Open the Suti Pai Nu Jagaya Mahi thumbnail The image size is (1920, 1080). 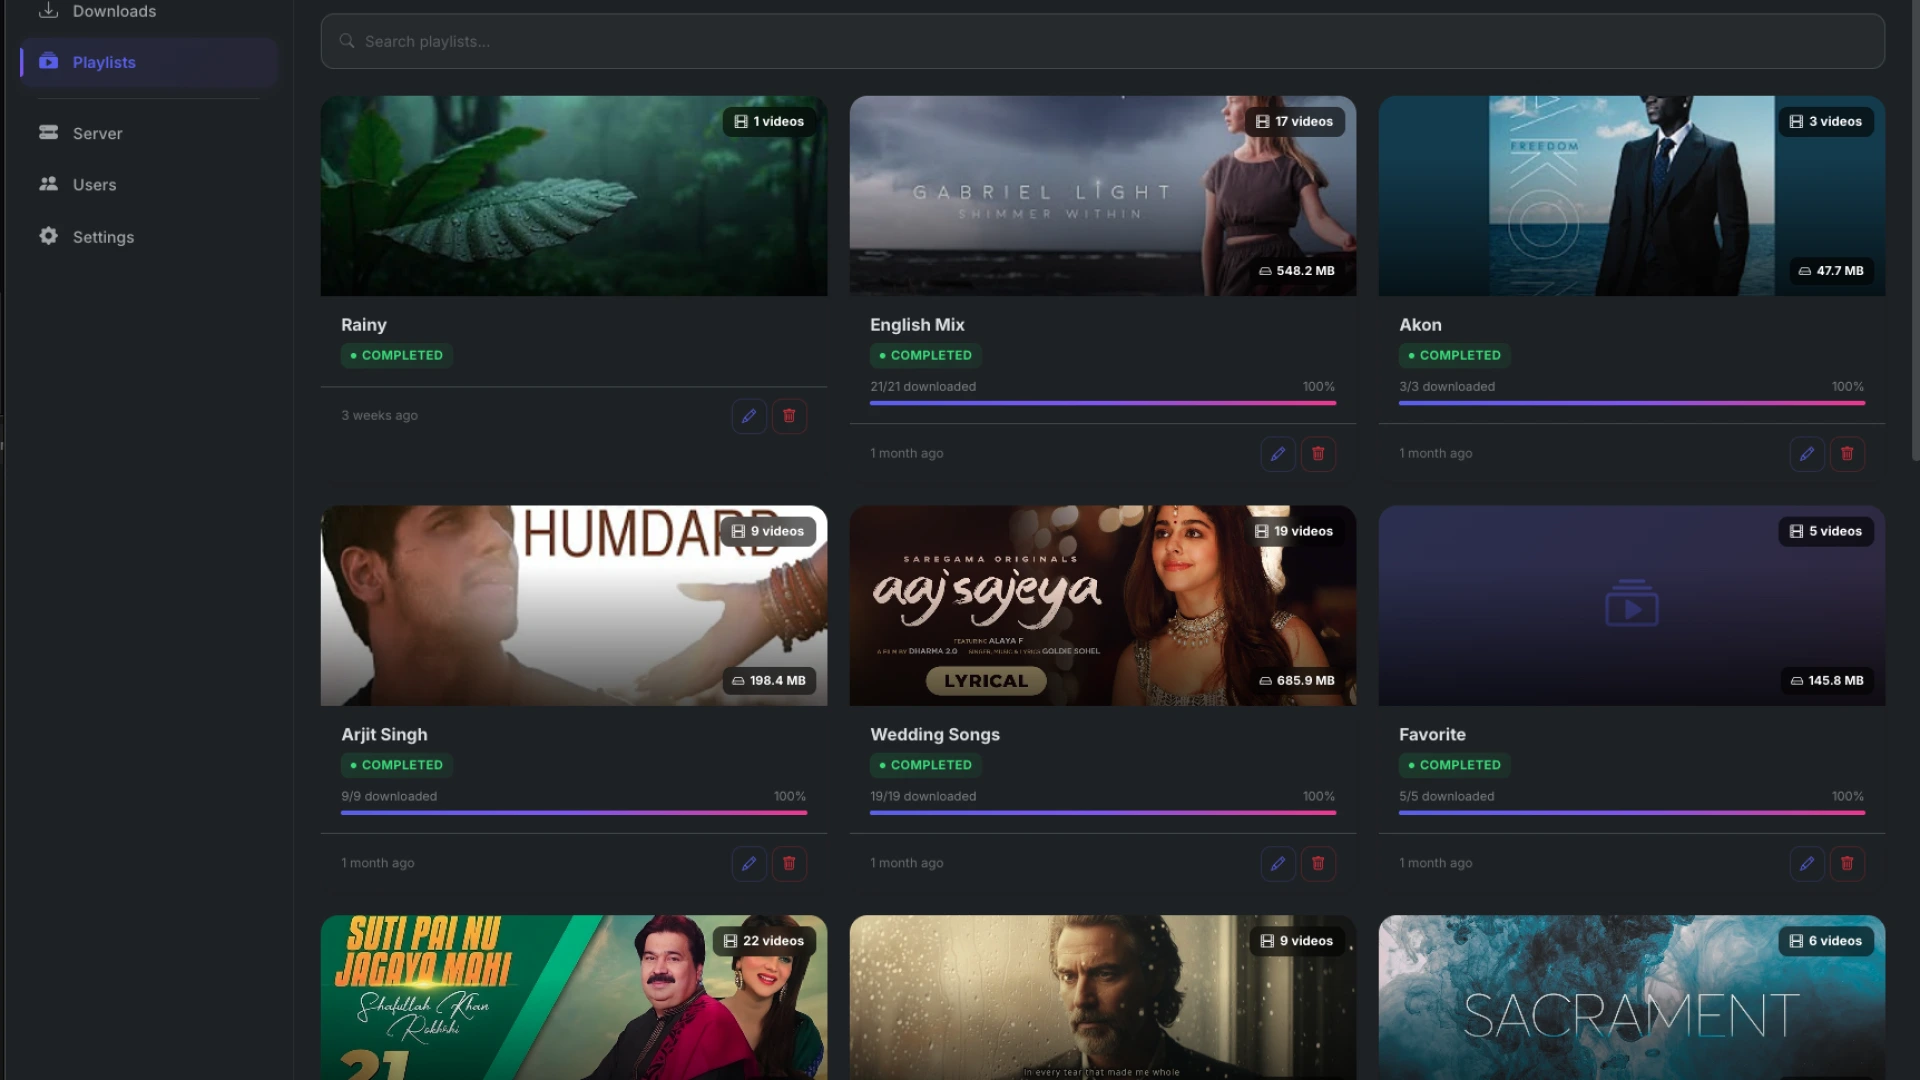pyautogui.click(x=573, y=997)
